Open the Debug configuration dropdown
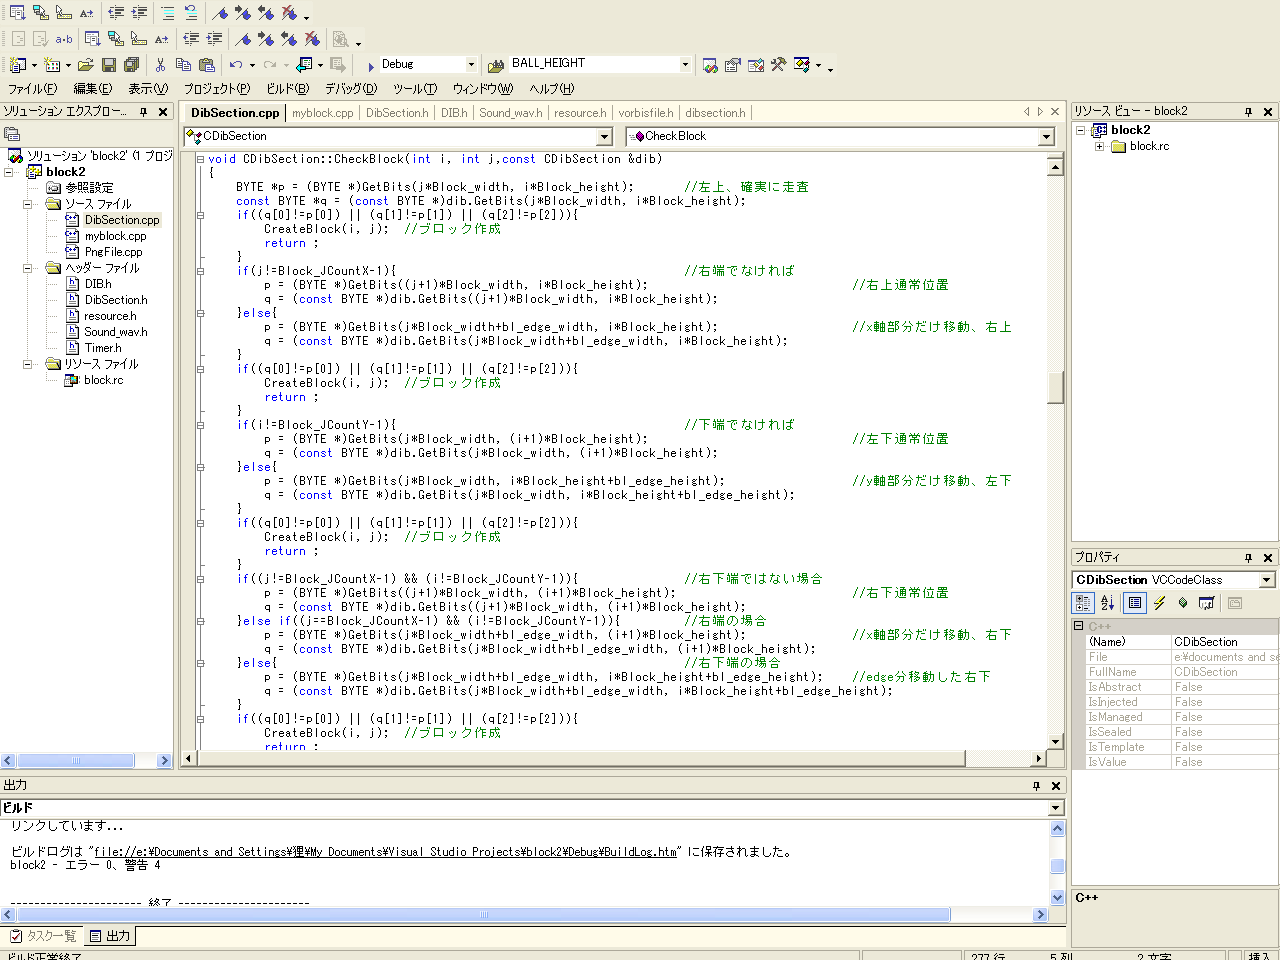This screenshot has height=960, width=1280. [469, 65]
